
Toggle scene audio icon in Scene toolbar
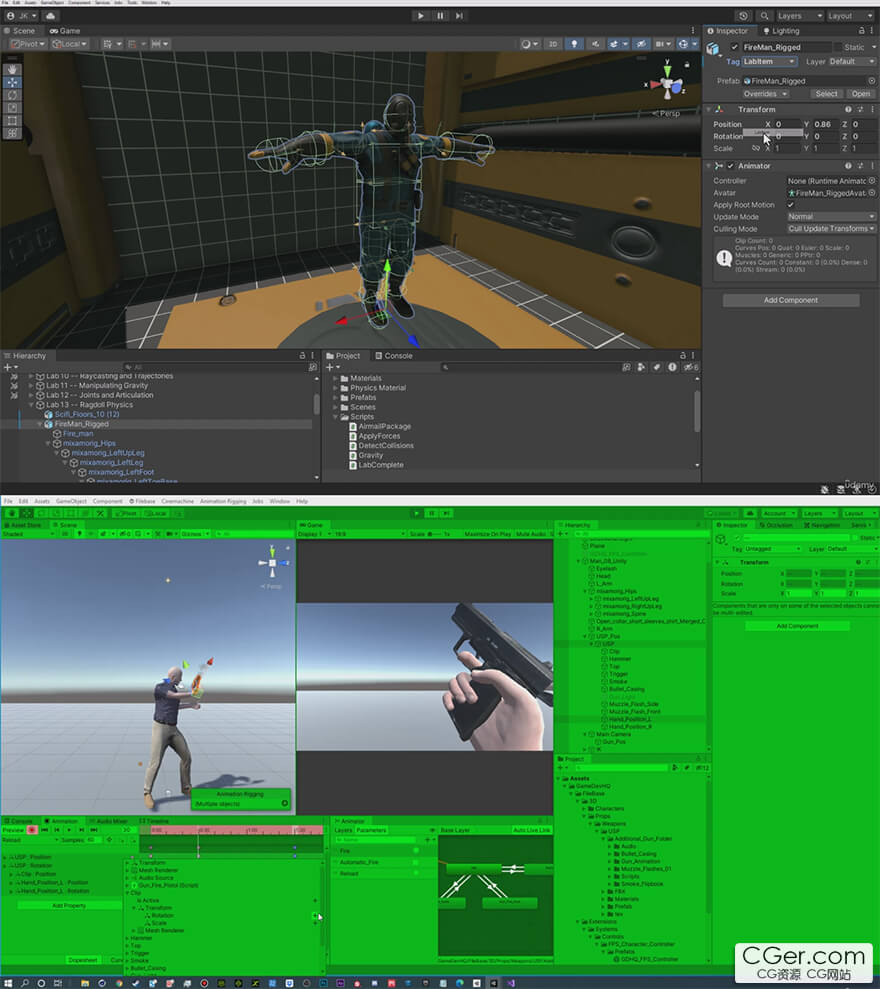tap(595, 44)
